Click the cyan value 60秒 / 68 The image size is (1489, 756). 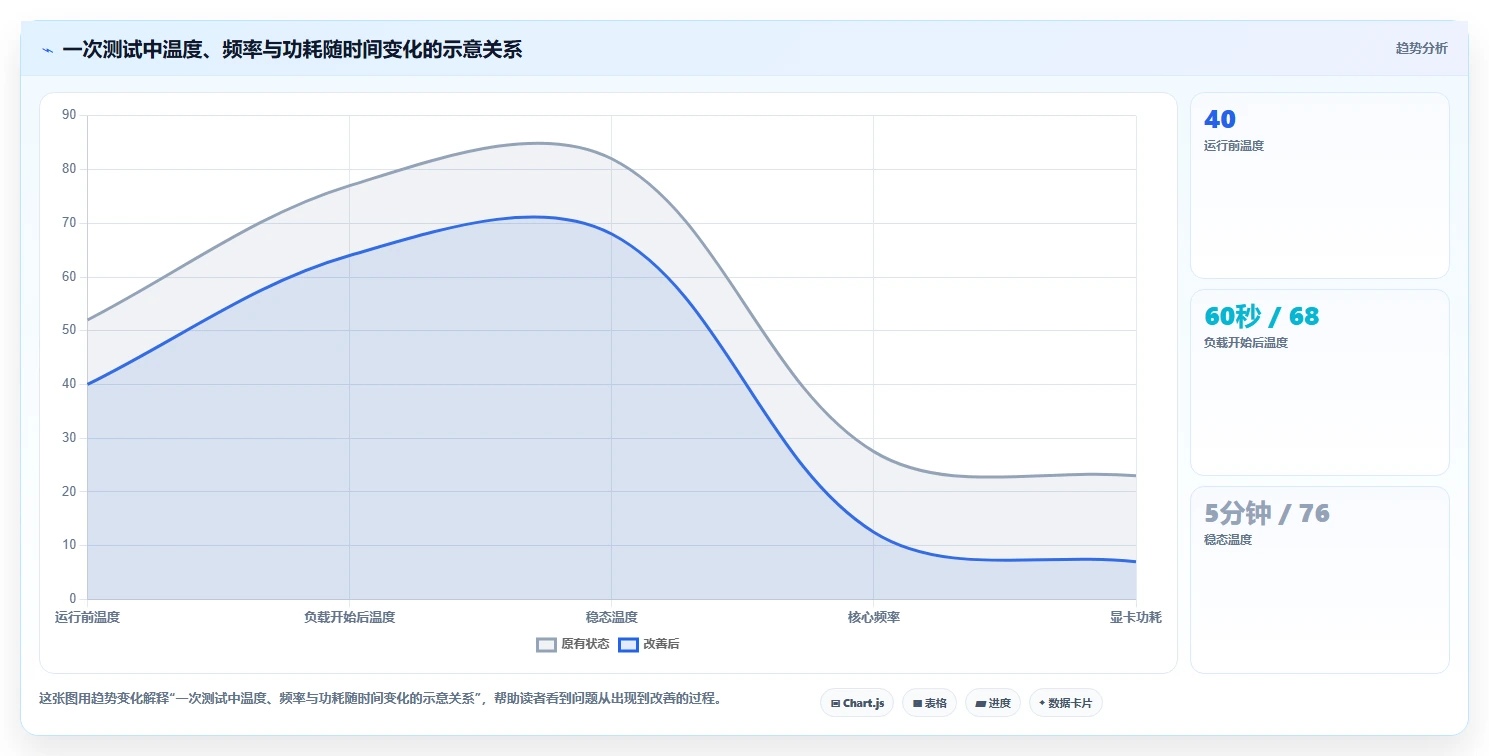1262,317
